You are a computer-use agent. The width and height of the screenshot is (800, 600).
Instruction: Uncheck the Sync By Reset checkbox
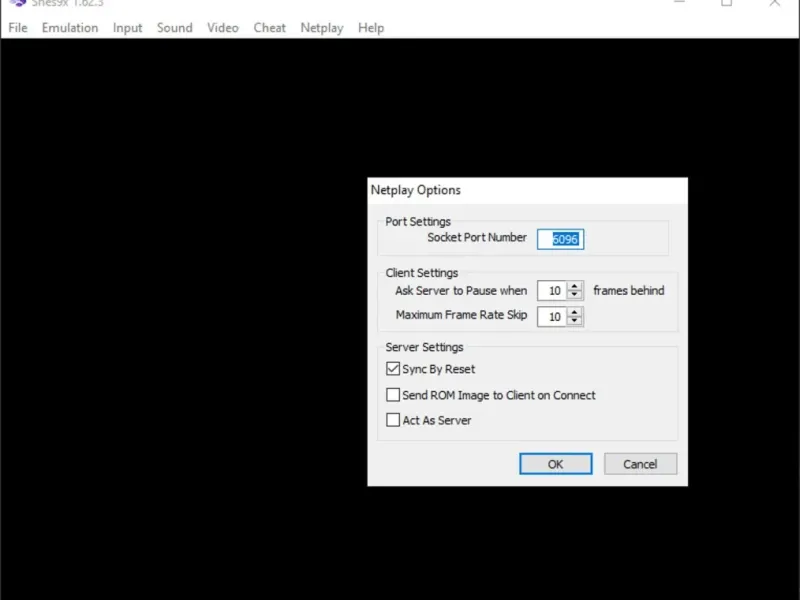coord(393,368)
